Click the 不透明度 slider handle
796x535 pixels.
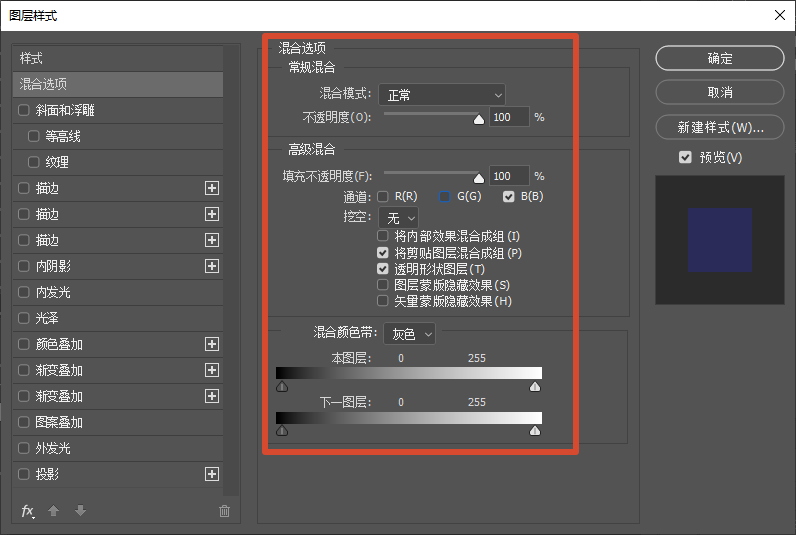(x=479, y=120)
